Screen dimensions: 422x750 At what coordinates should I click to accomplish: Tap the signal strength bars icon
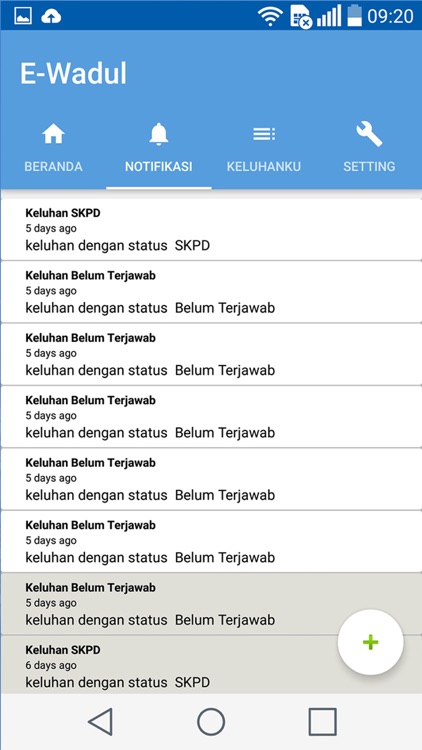coord(329,16)
